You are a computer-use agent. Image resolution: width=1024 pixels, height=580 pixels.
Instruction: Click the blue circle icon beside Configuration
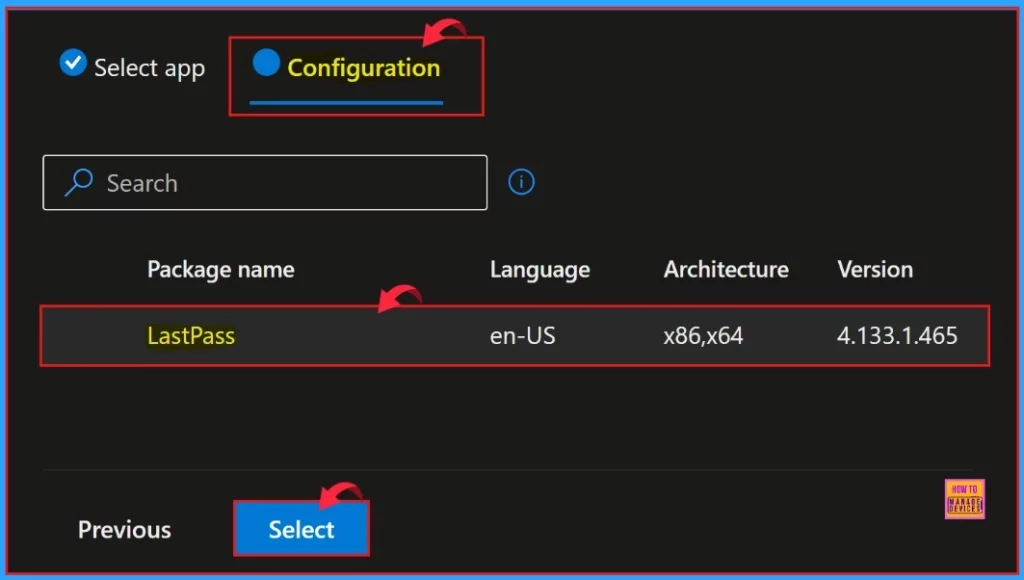click(x=266, y=63)
